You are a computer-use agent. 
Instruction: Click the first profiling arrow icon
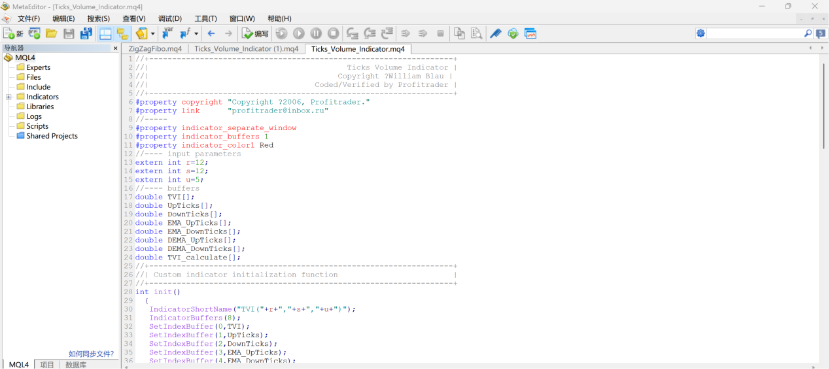406,33
